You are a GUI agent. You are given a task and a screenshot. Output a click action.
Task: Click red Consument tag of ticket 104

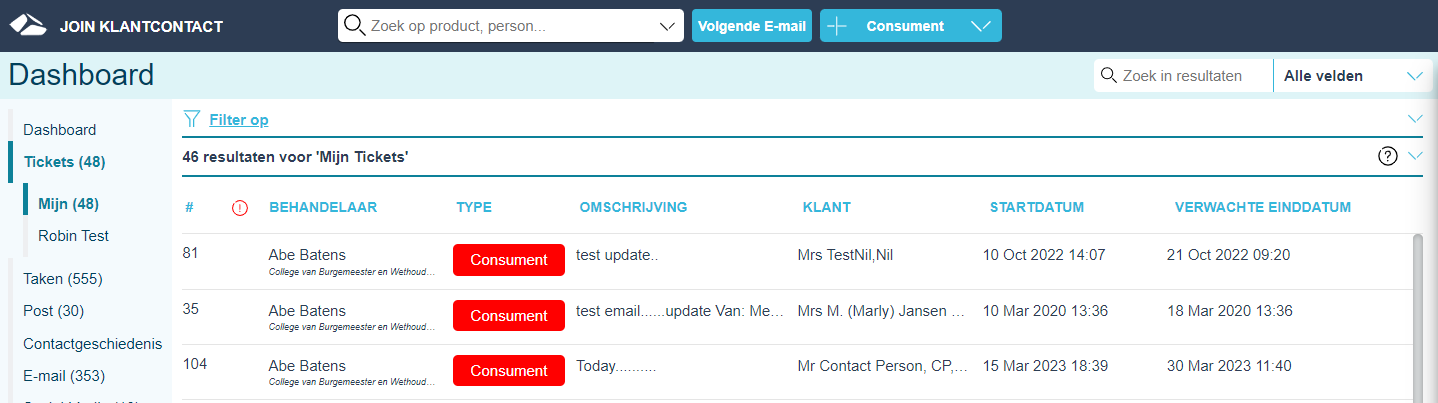(x=509, y=370)
